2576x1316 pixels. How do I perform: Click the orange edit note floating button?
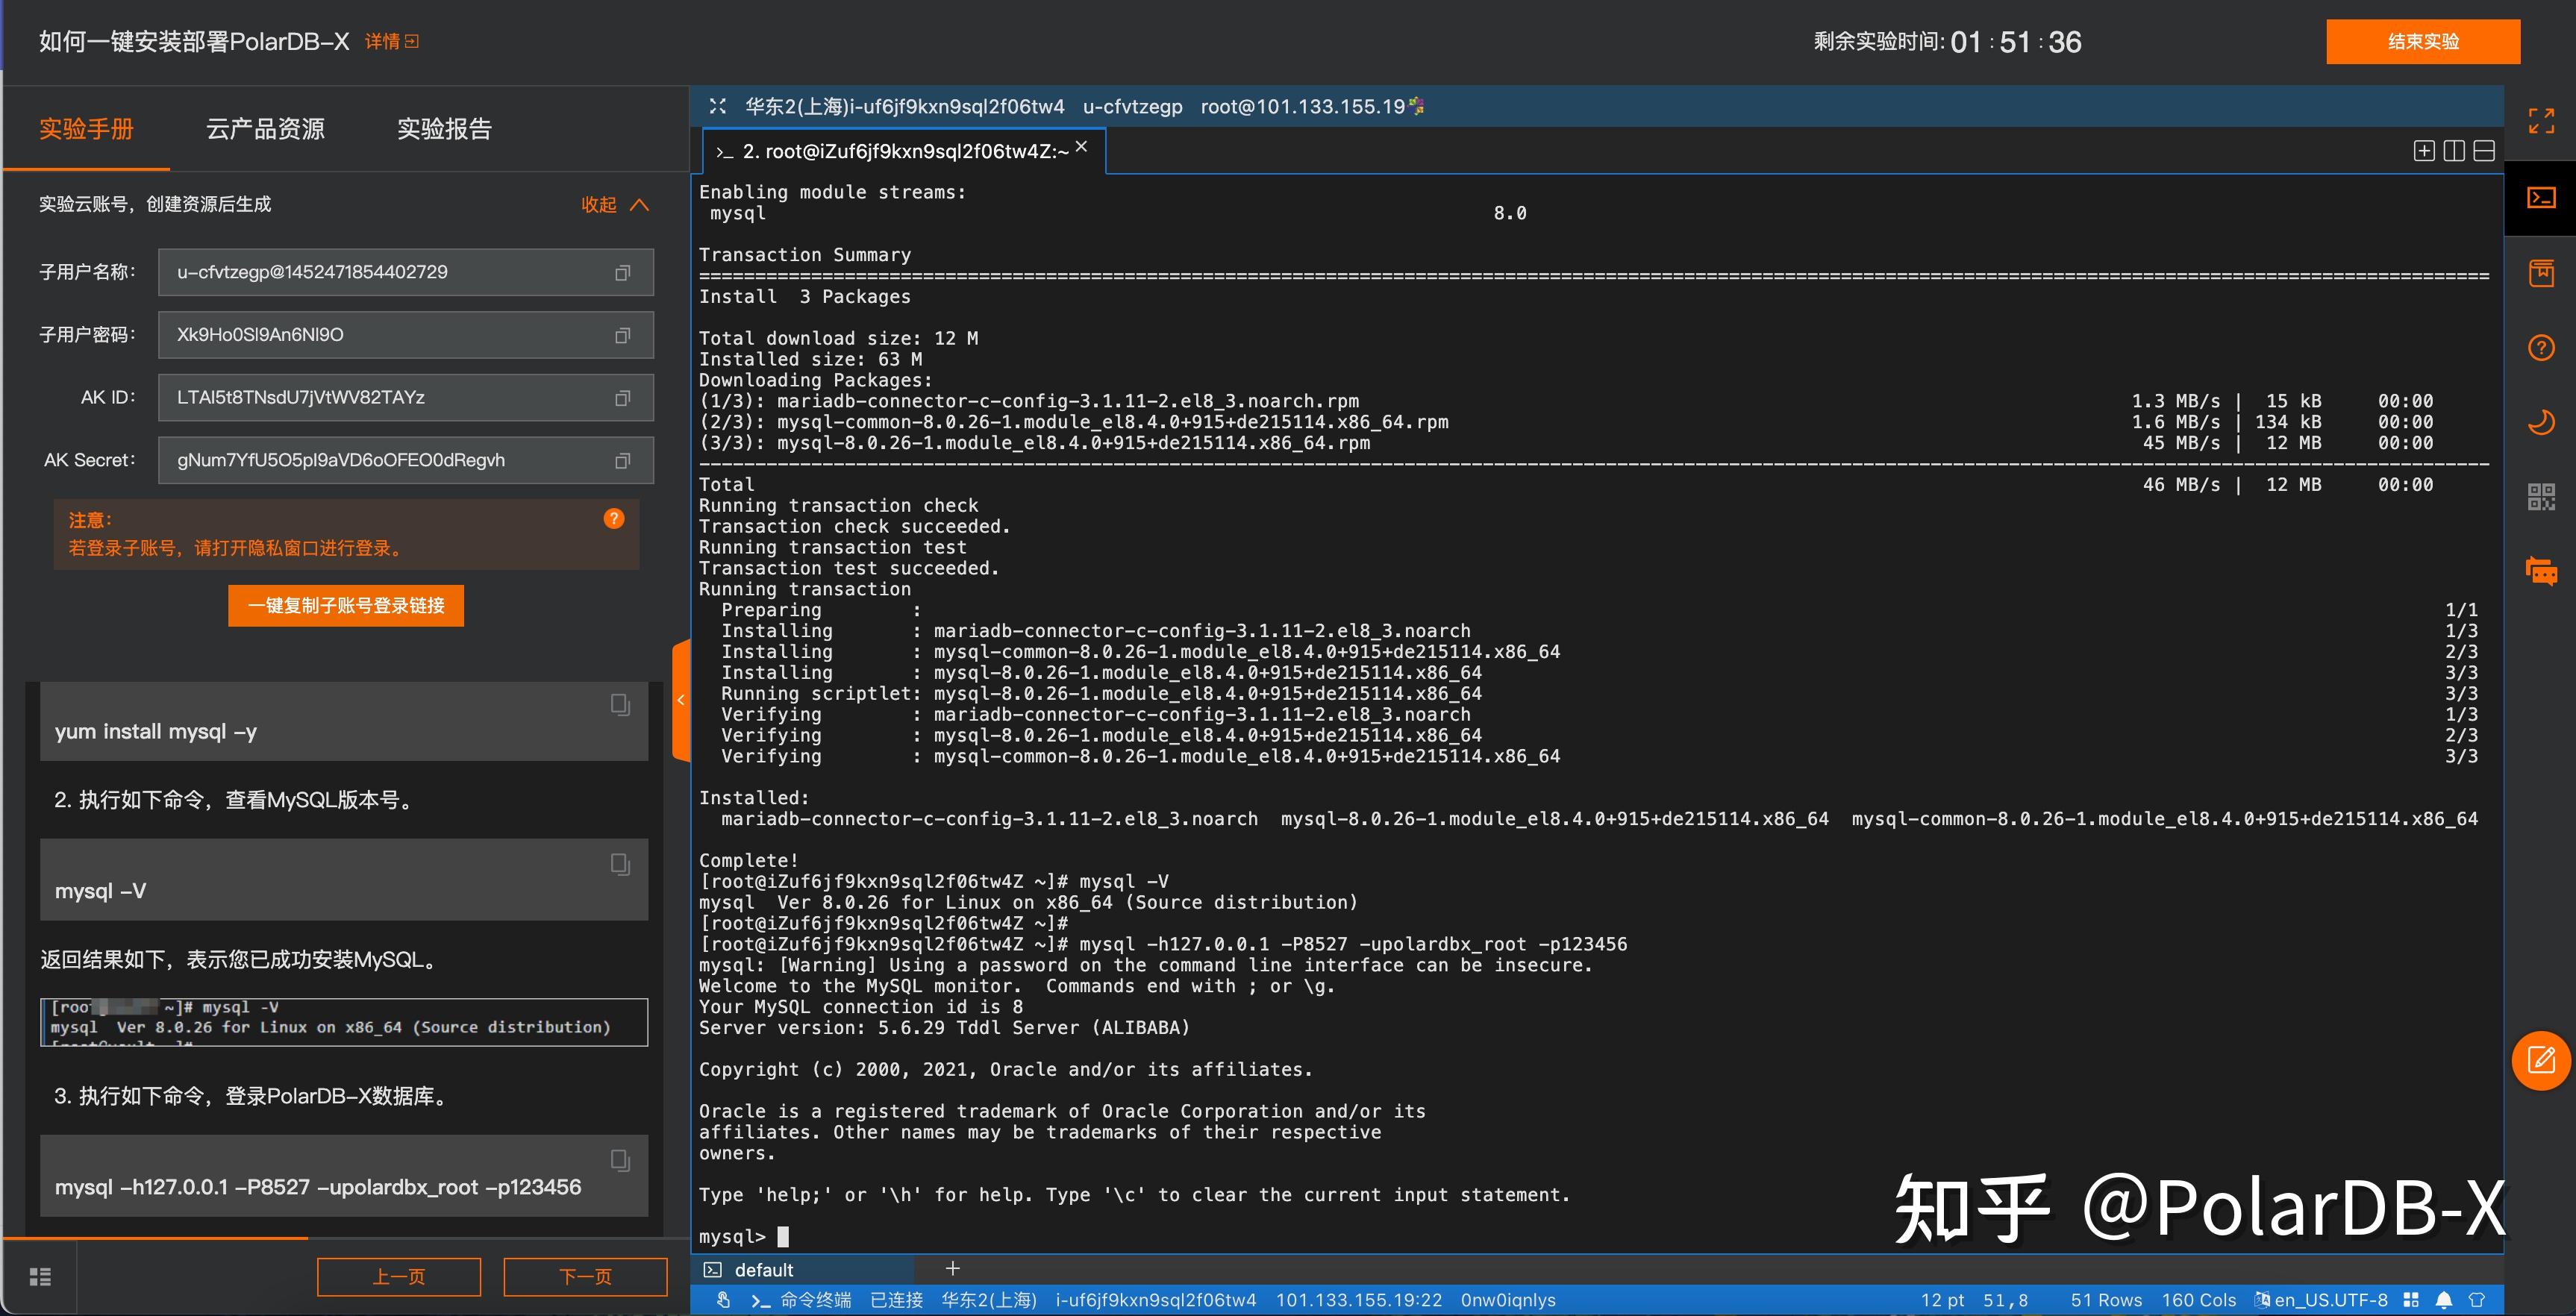click(2540, 1060)
